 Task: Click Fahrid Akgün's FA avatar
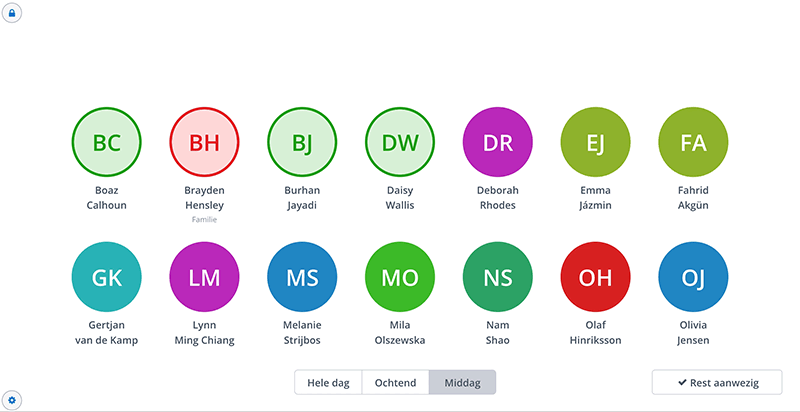click(693, 142)
